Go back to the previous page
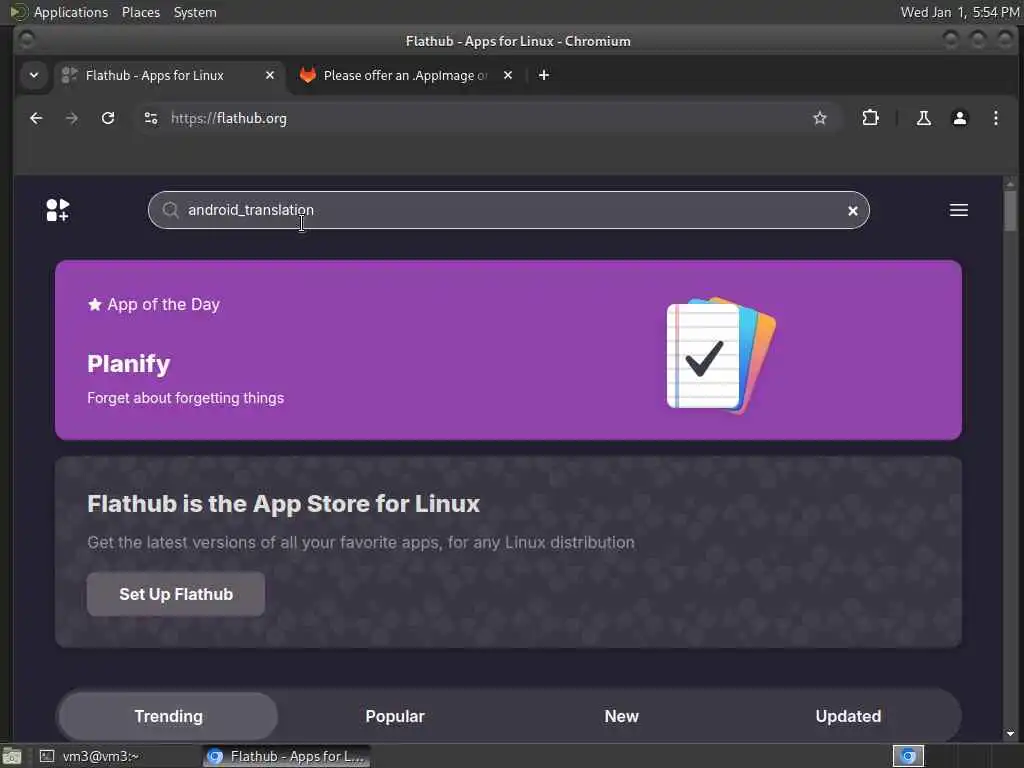 tap(37, 118)
